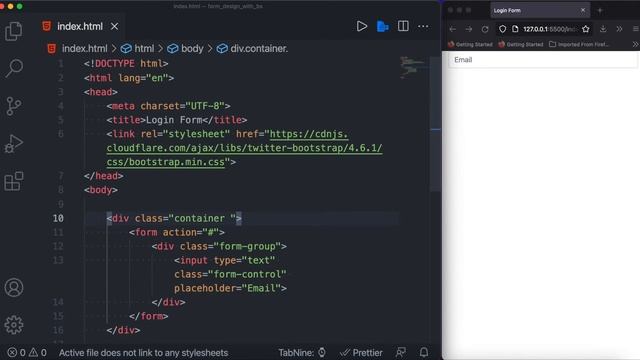The height and width of the screenshot is (360, 640).
Task: Open the Extensions view
Action: [x=13, y=181]
